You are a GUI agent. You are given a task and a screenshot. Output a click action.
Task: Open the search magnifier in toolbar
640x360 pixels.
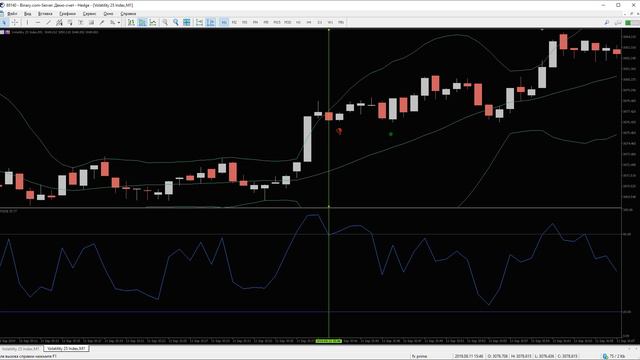pyautogui.click(x=607, y=22)
